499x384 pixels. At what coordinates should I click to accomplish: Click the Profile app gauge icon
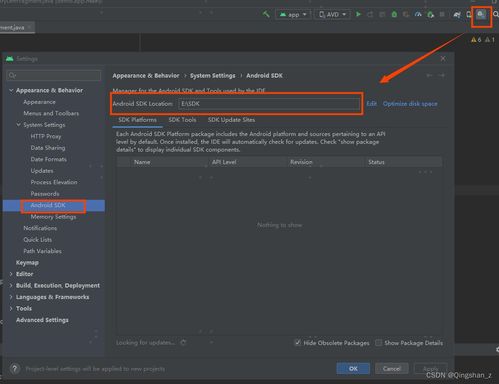[418, 14]
